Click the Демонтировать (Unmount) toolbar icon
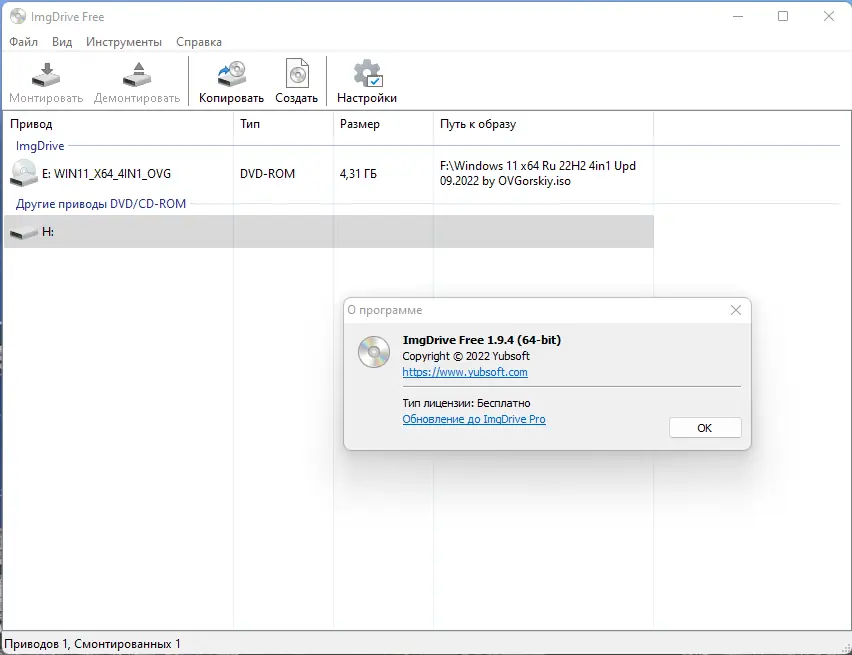The height and width of the screenshot is (655, 852). click(137, 74)
